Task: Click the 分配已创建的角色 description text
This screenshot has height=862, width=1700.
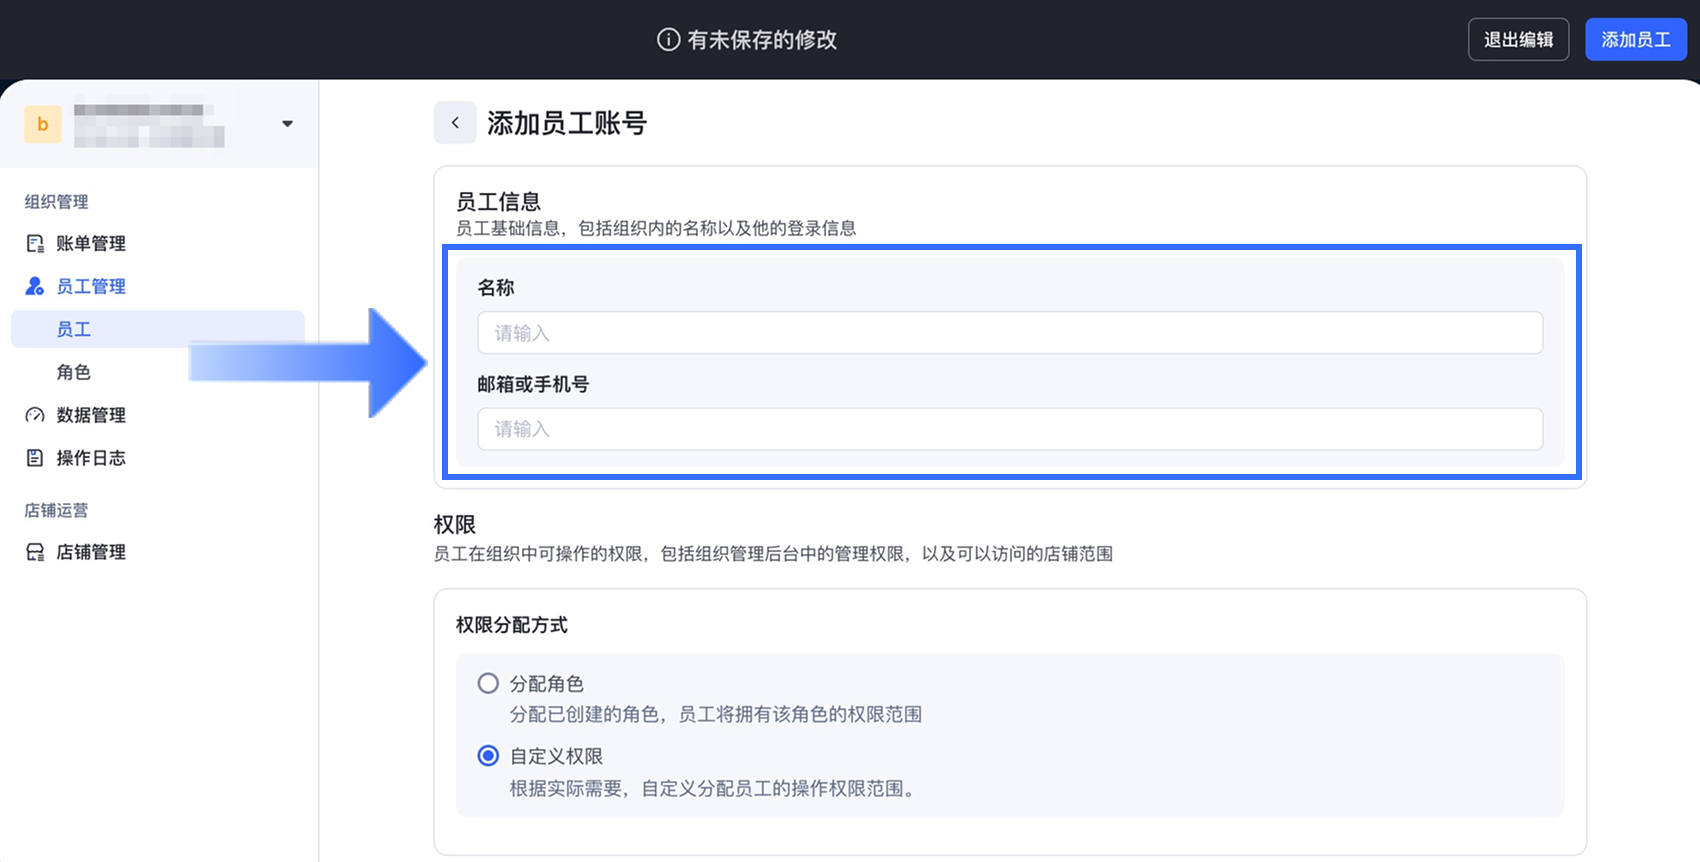Action: click(716, 714)
